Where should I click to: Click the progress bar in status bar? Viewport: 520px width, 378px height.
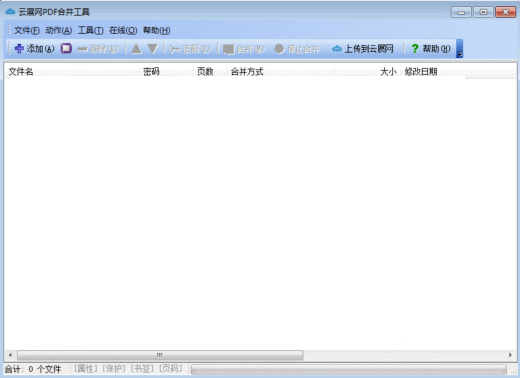[x=349, y=369]
